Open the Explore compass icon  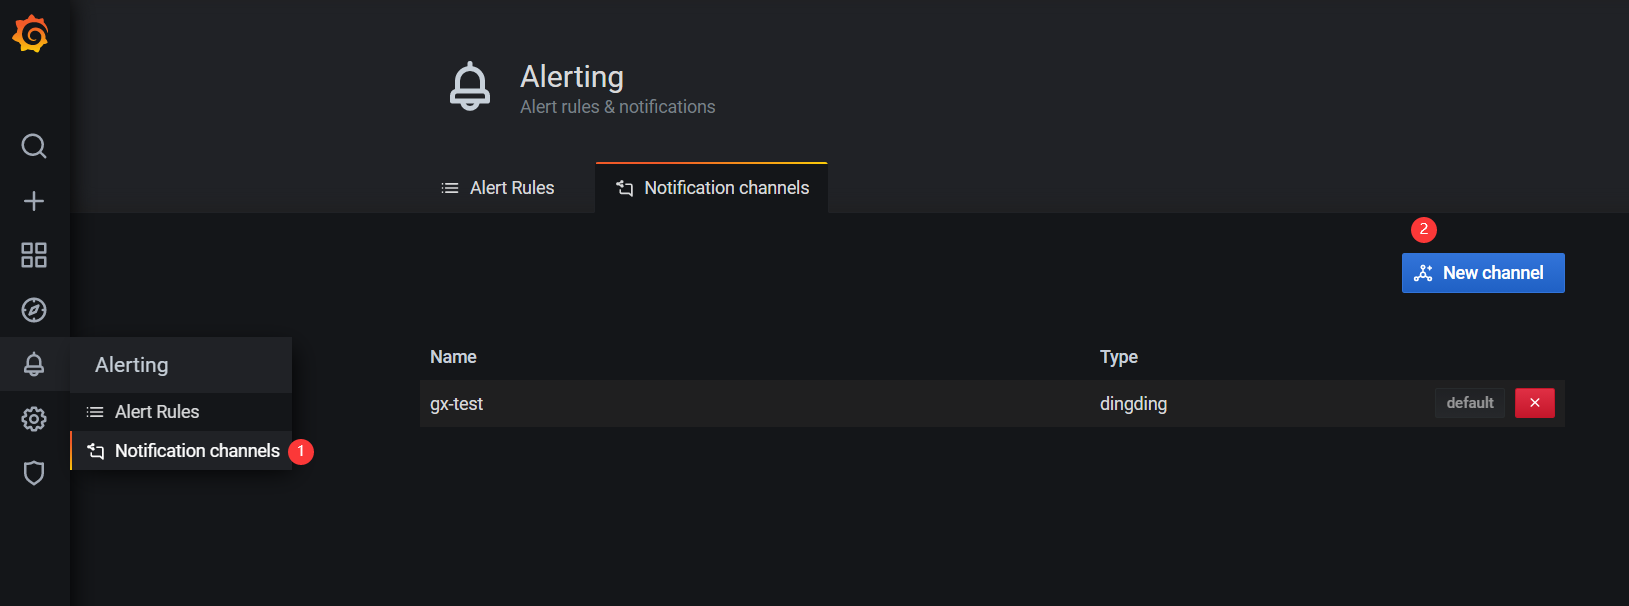[34, 310]
